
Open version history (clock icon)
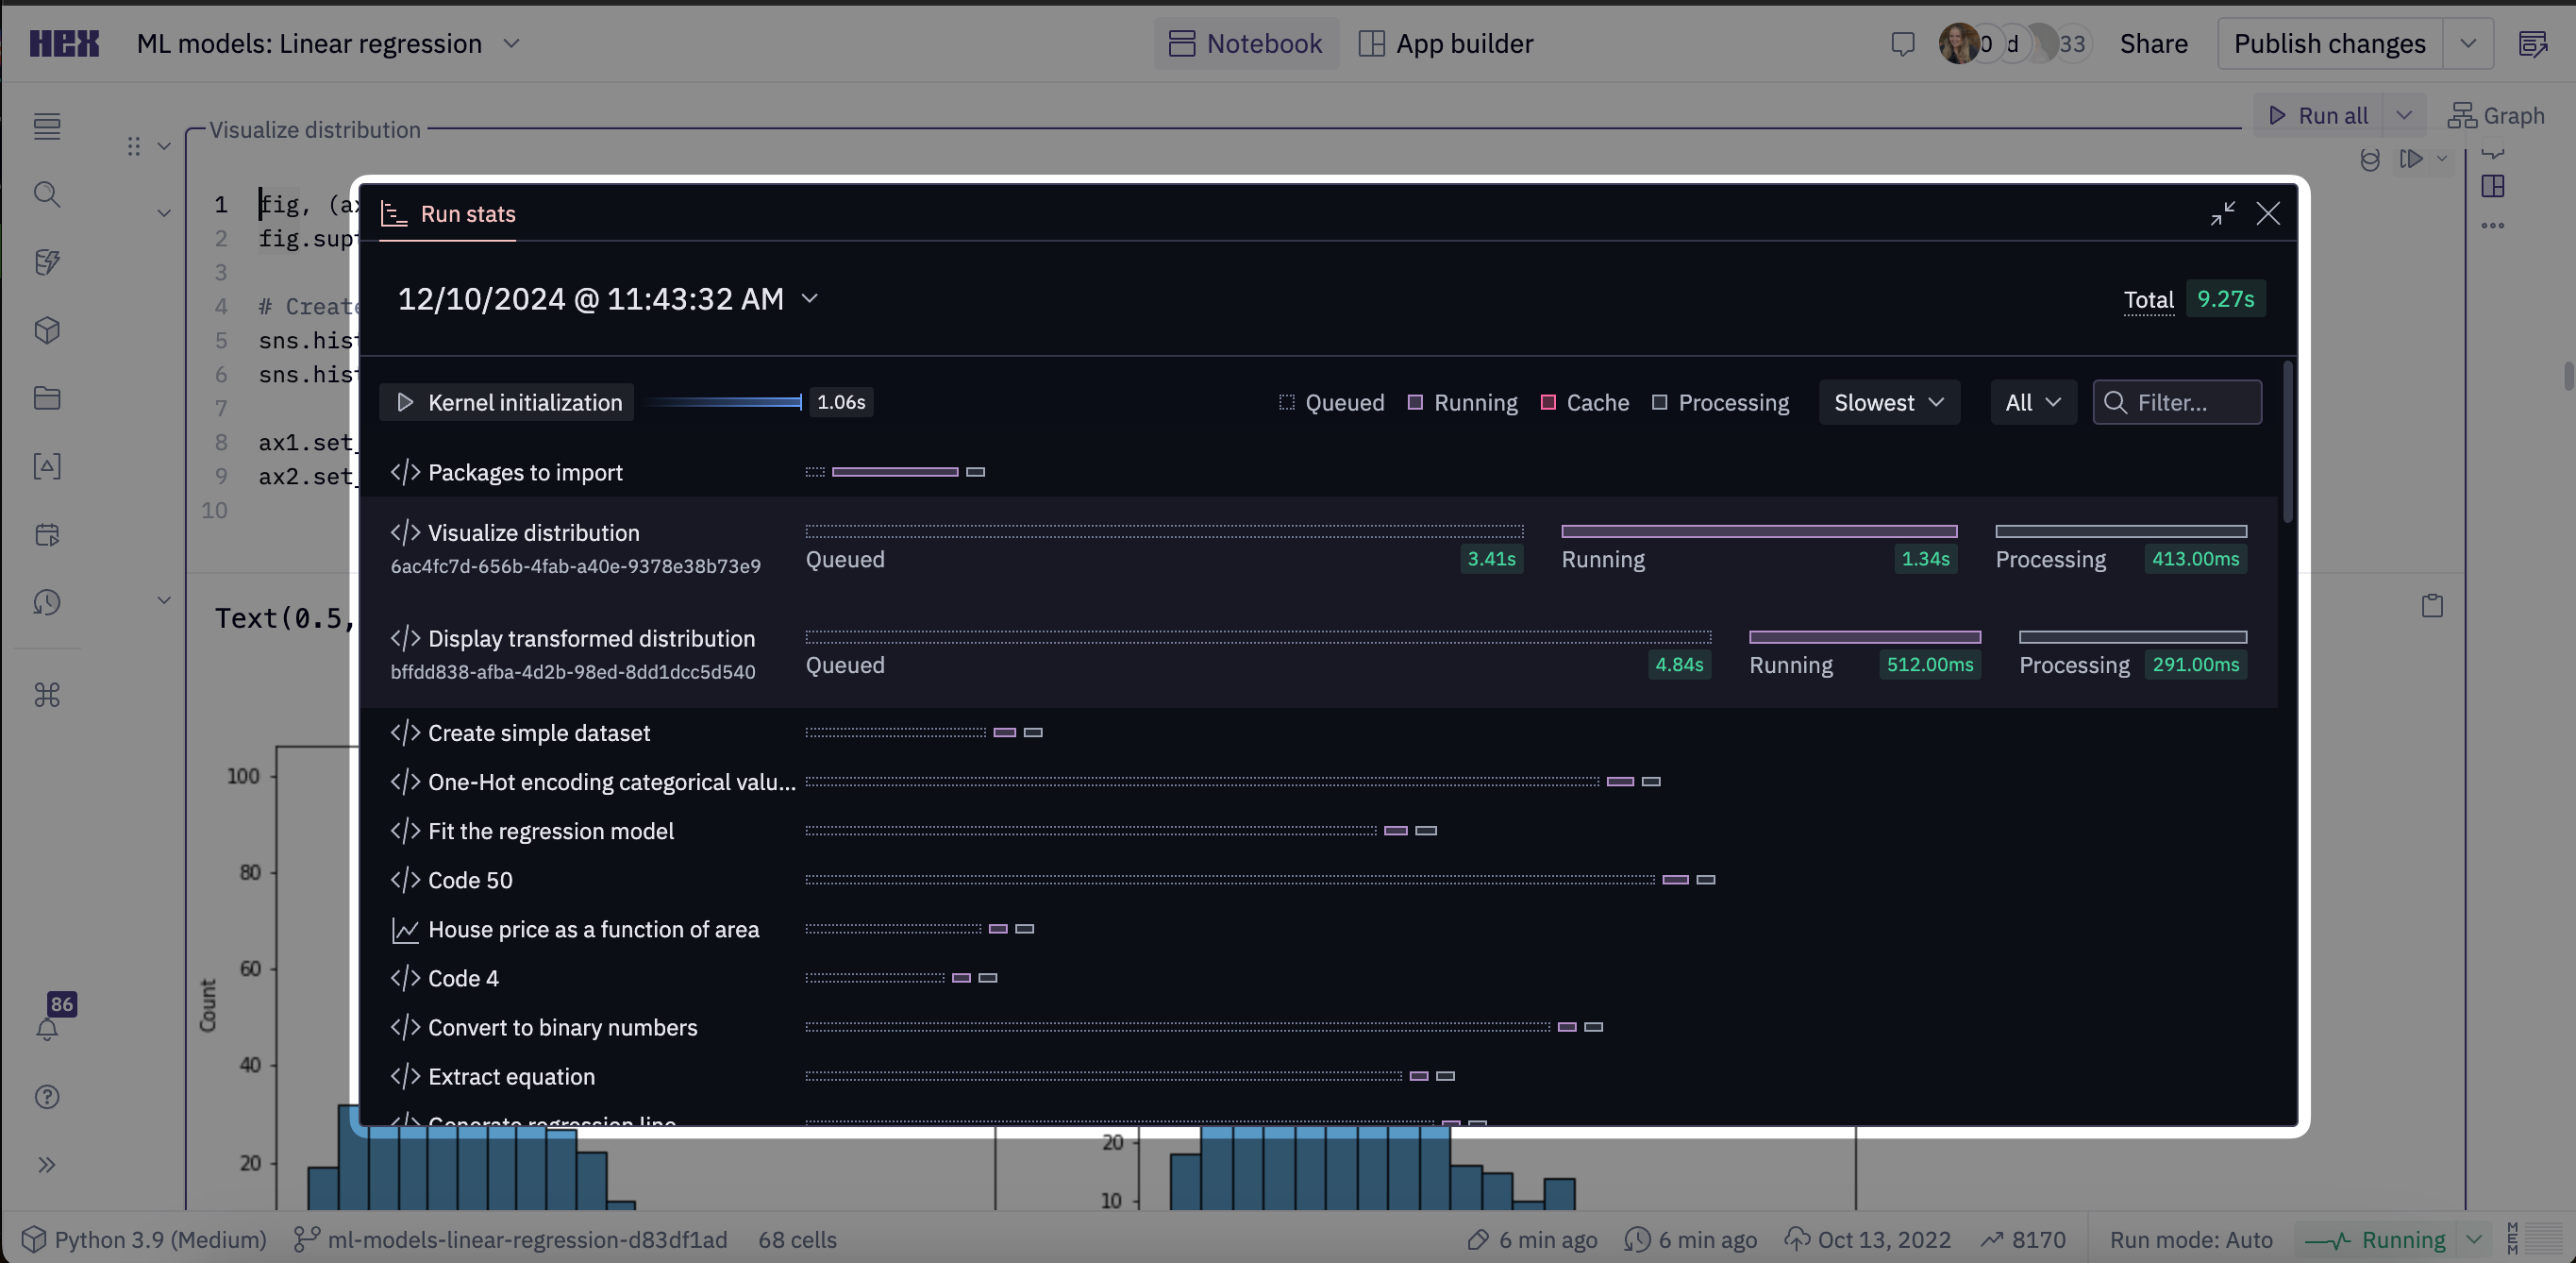pos(46,602)
